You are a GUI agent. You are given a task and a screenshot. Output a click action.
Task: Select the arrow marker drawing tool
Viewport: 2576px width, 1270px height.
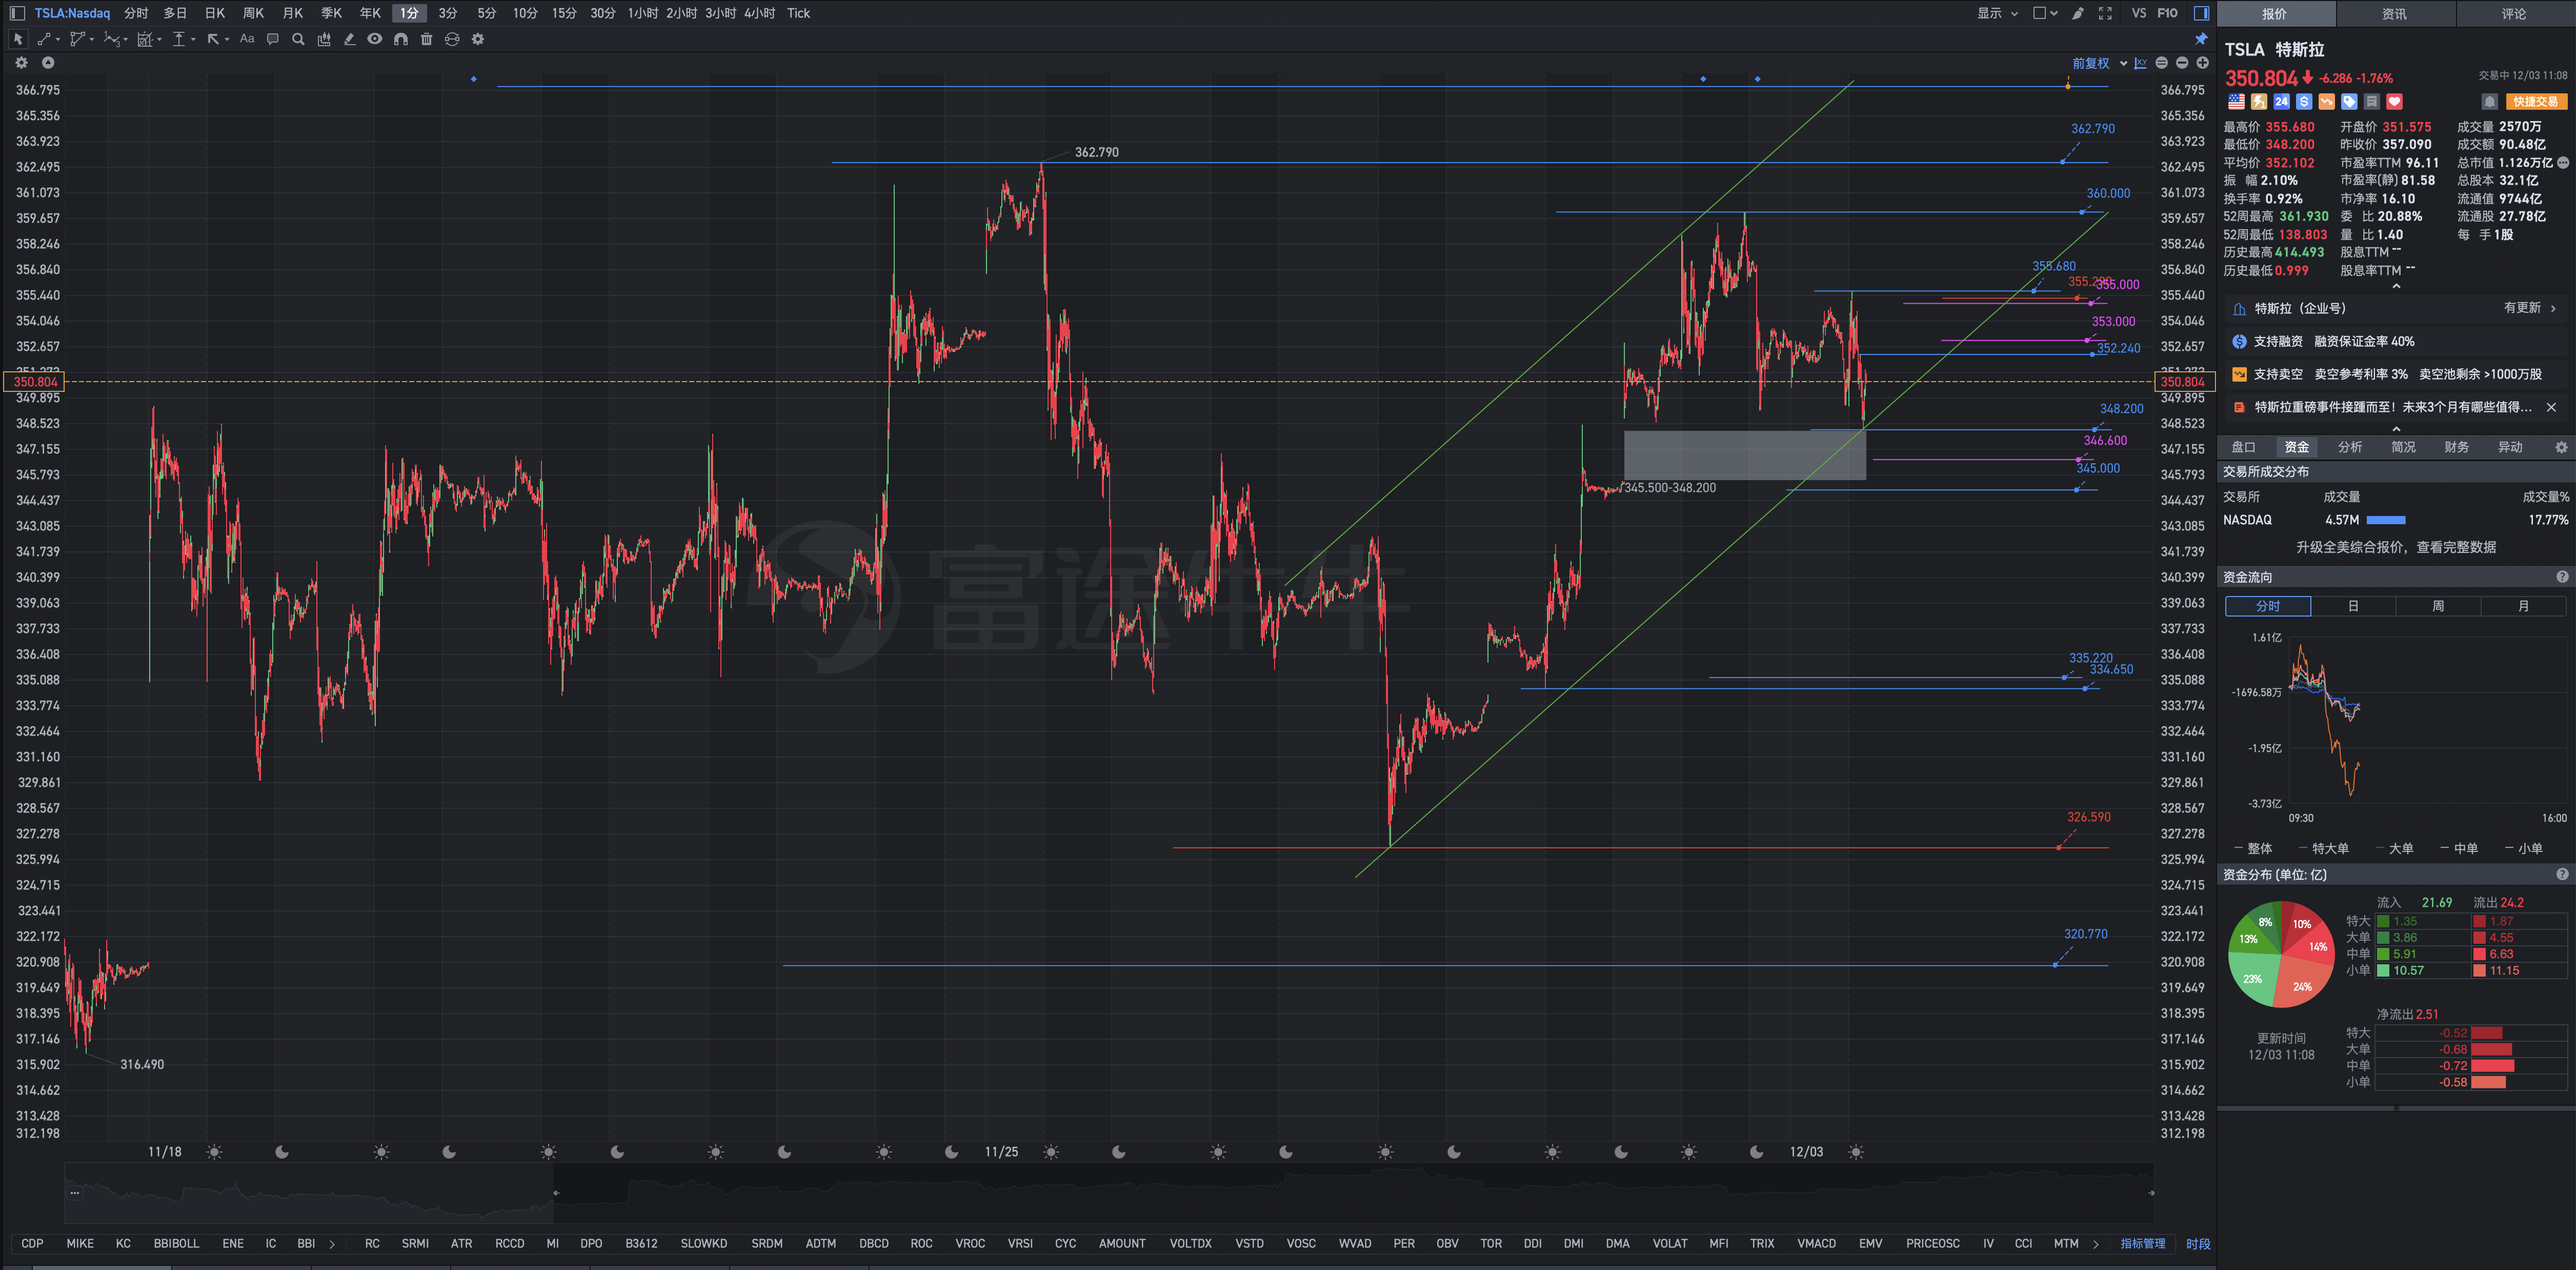click(x=213, y=39)
